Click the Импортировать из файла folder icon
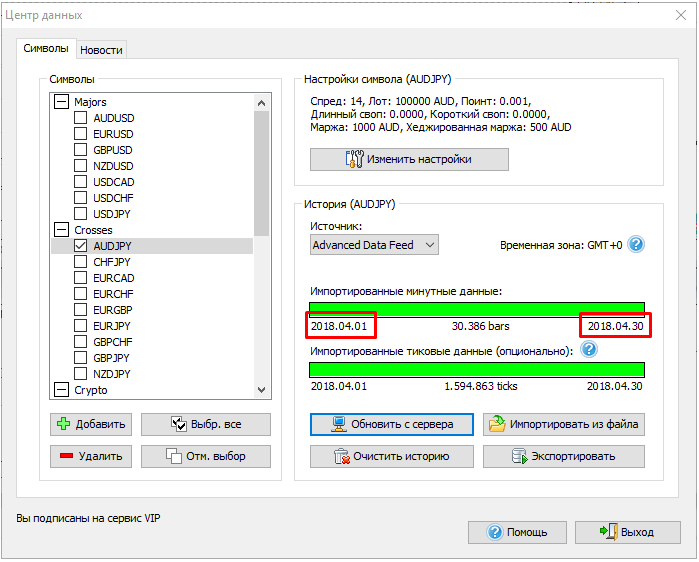Screen dimensions: 699x562 497,424
